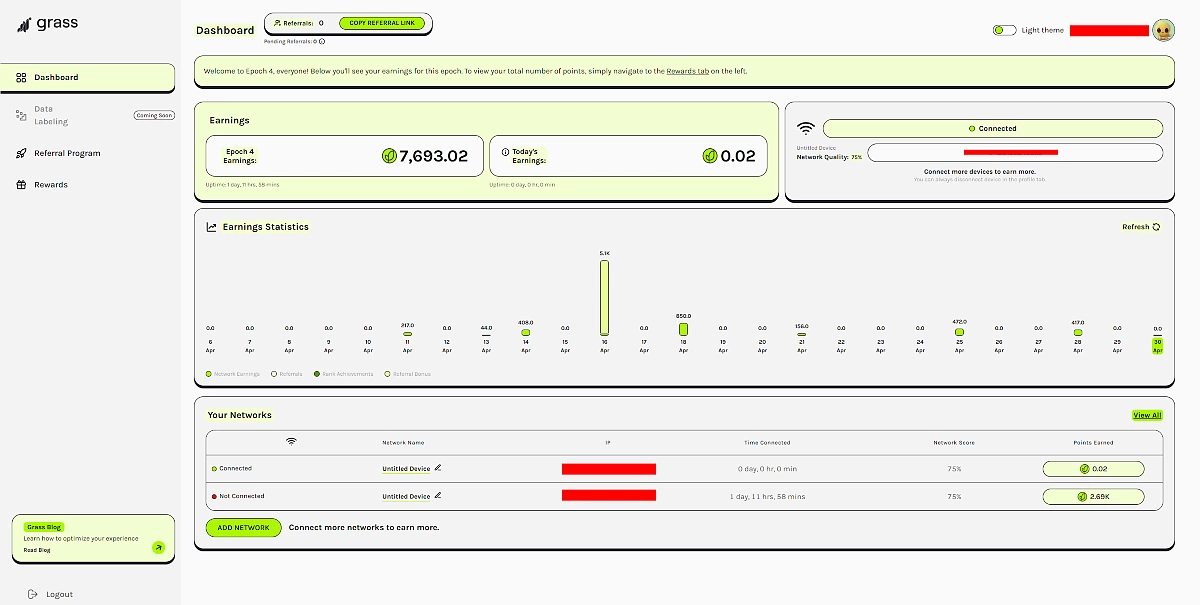Edit name of the Not Connected device
This screenshot has height=605, width=1200.
[438, 496]
